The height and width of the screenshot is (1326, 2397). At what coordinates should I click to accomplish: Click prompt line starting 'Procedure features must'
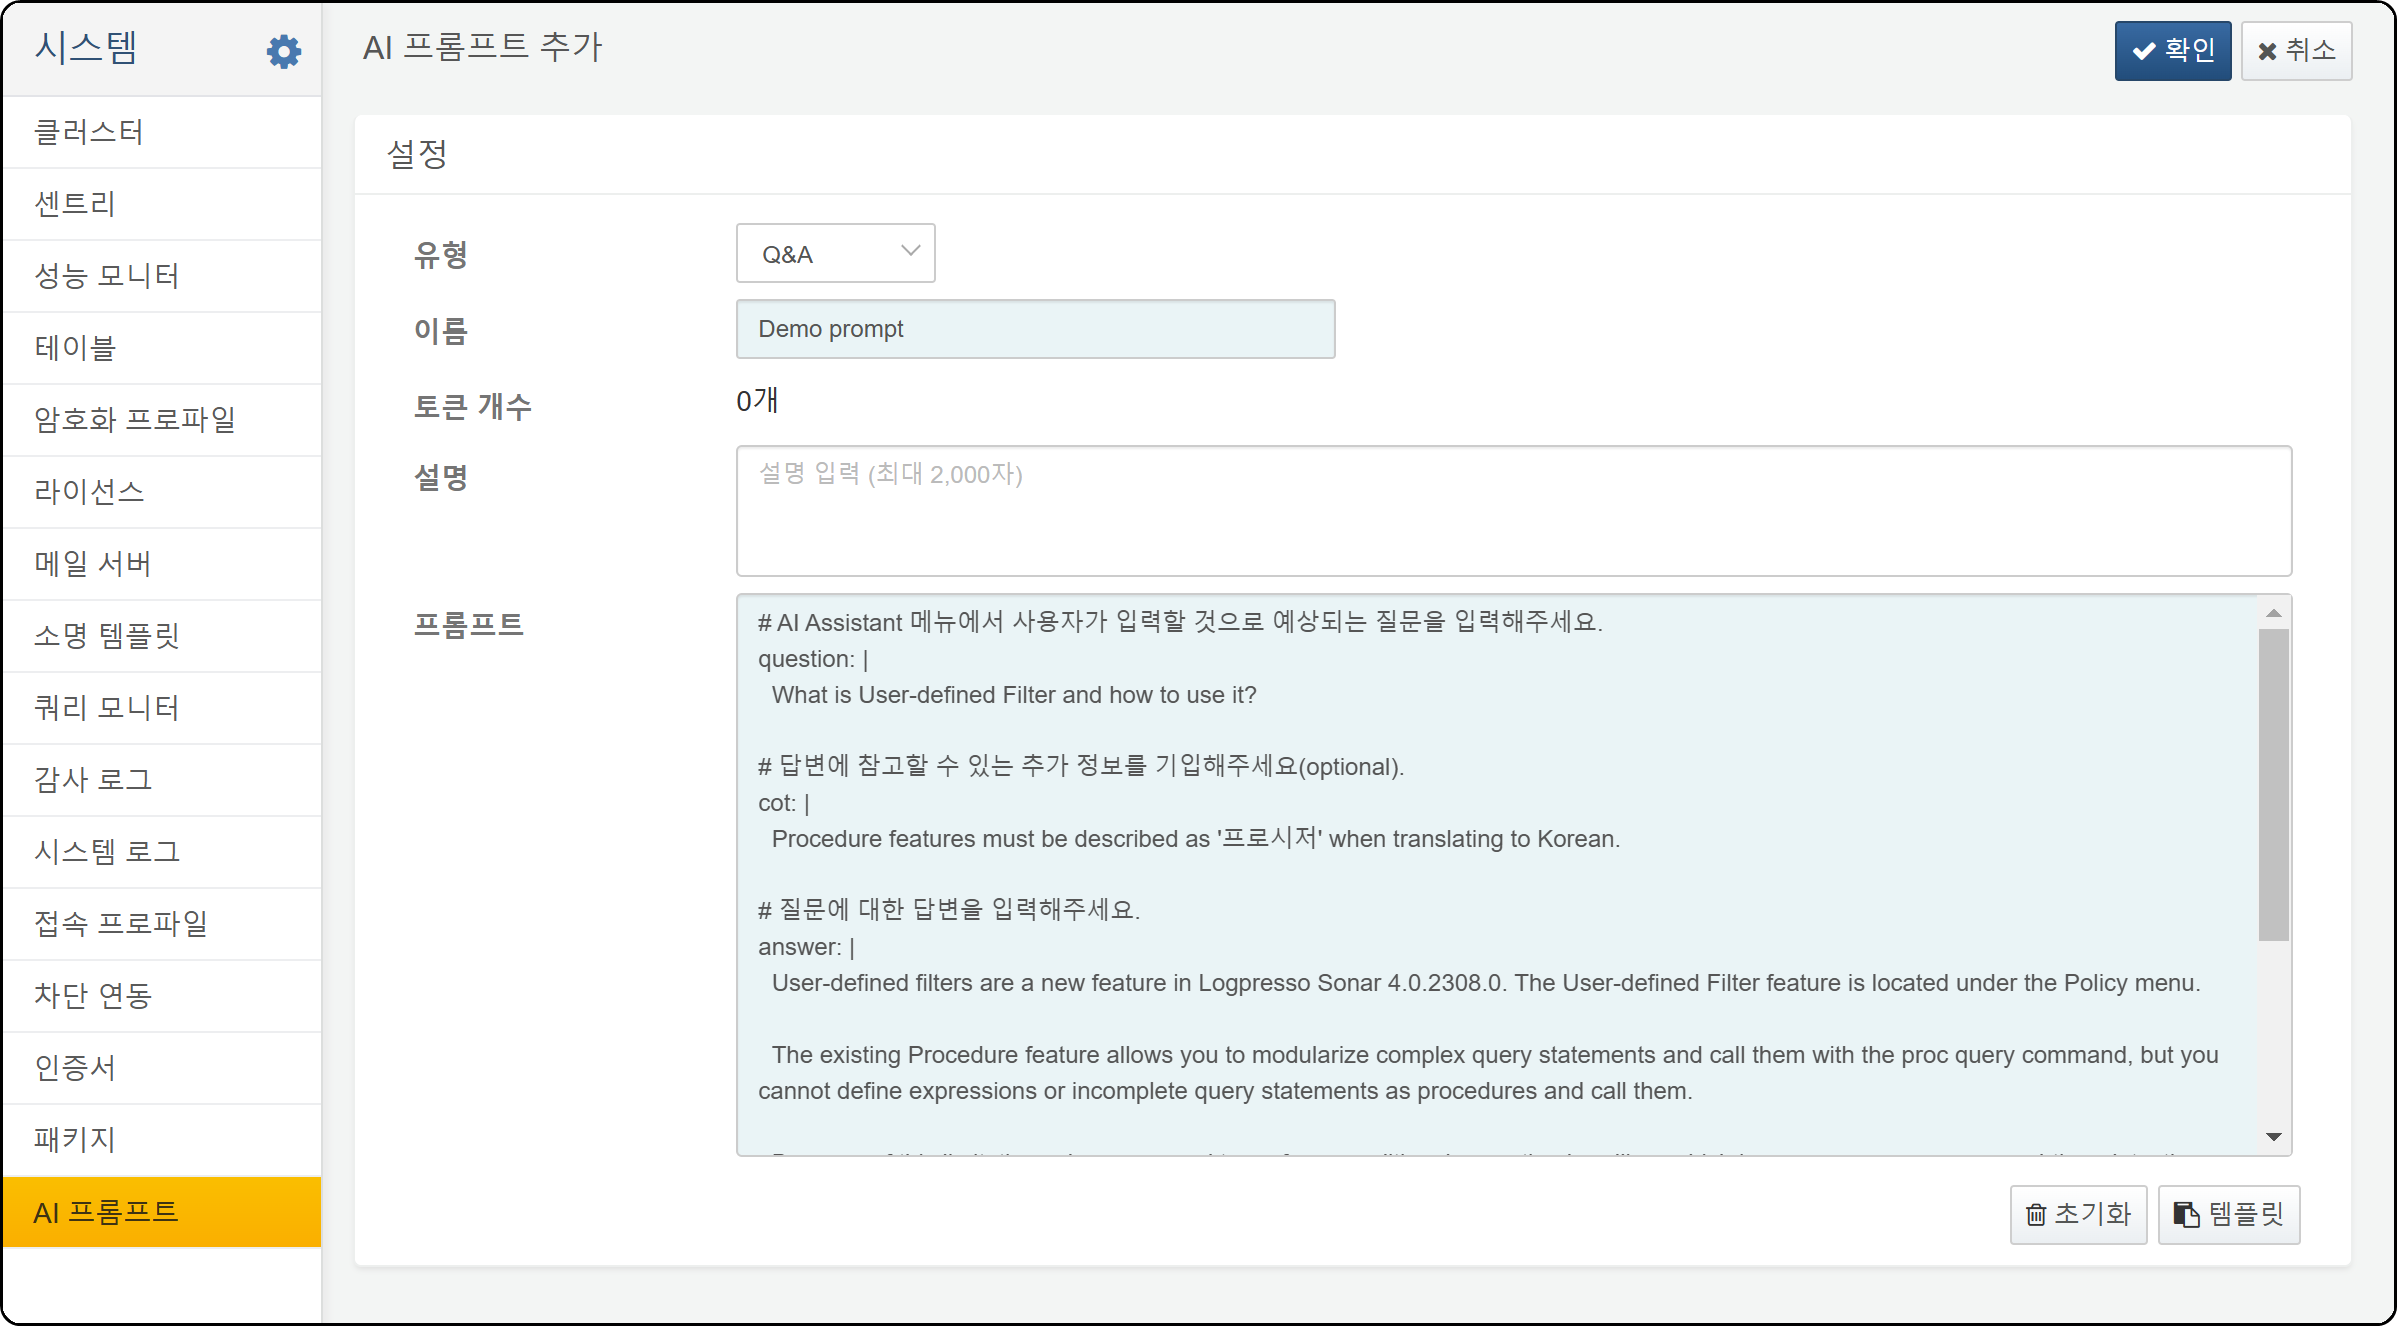[1196, 838]
